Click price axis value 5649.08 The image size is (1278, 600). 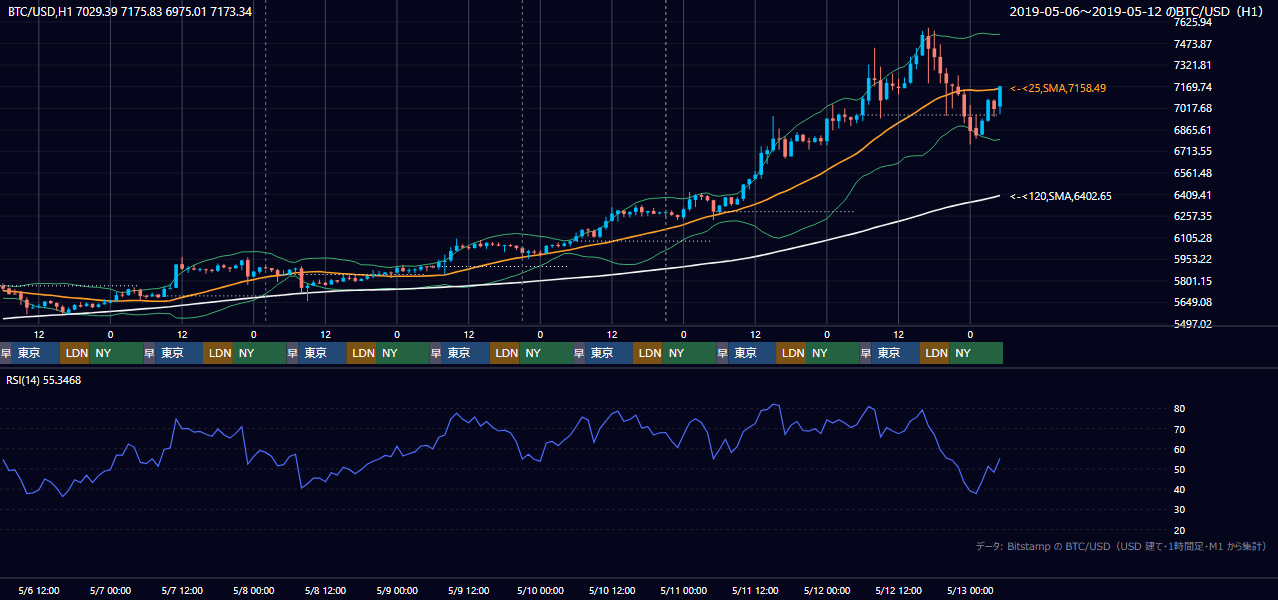[x=1193, y=302]
